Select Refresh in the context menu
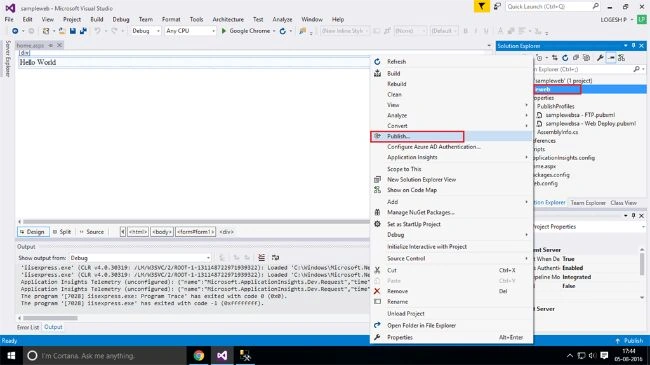This screenshot has height=365, width=650. tap(451, 61)
